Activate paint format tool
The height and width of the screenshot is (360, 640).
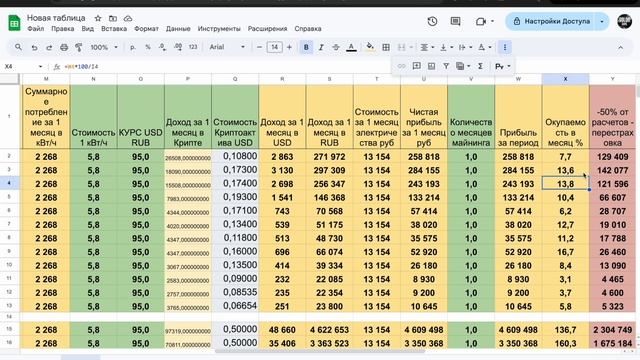click(79, 47)
